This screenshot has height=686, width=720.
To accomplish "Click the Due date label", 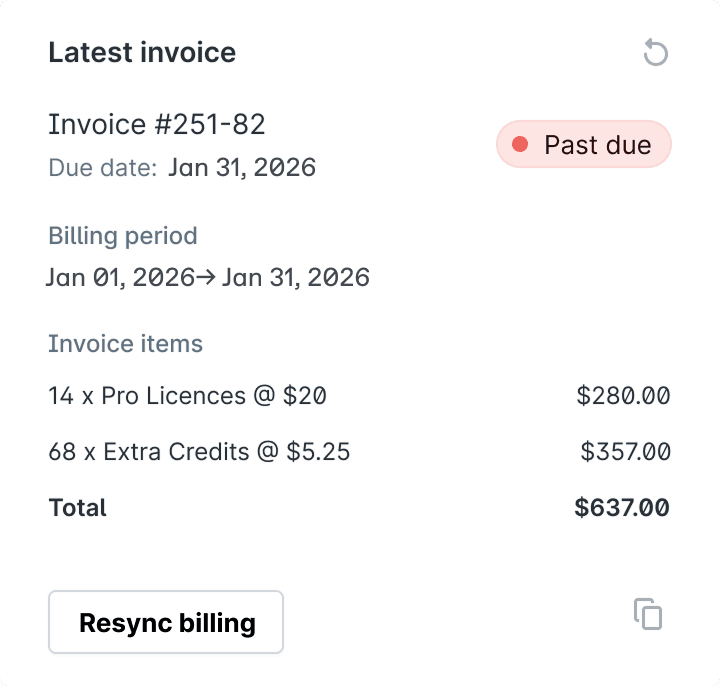I will [102, 167].
